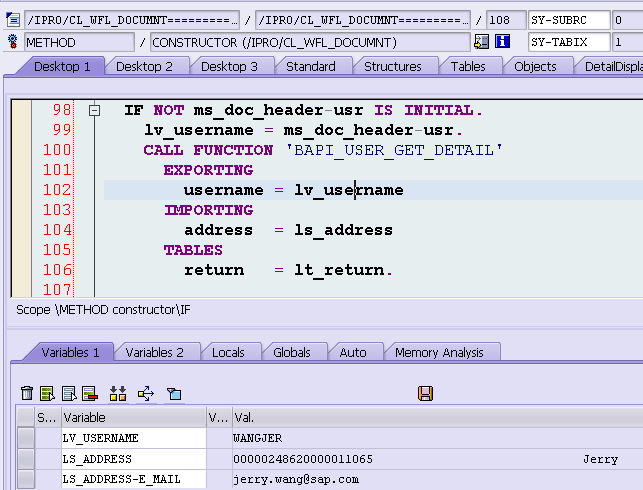Click the Val. column header

click(438, 417)
